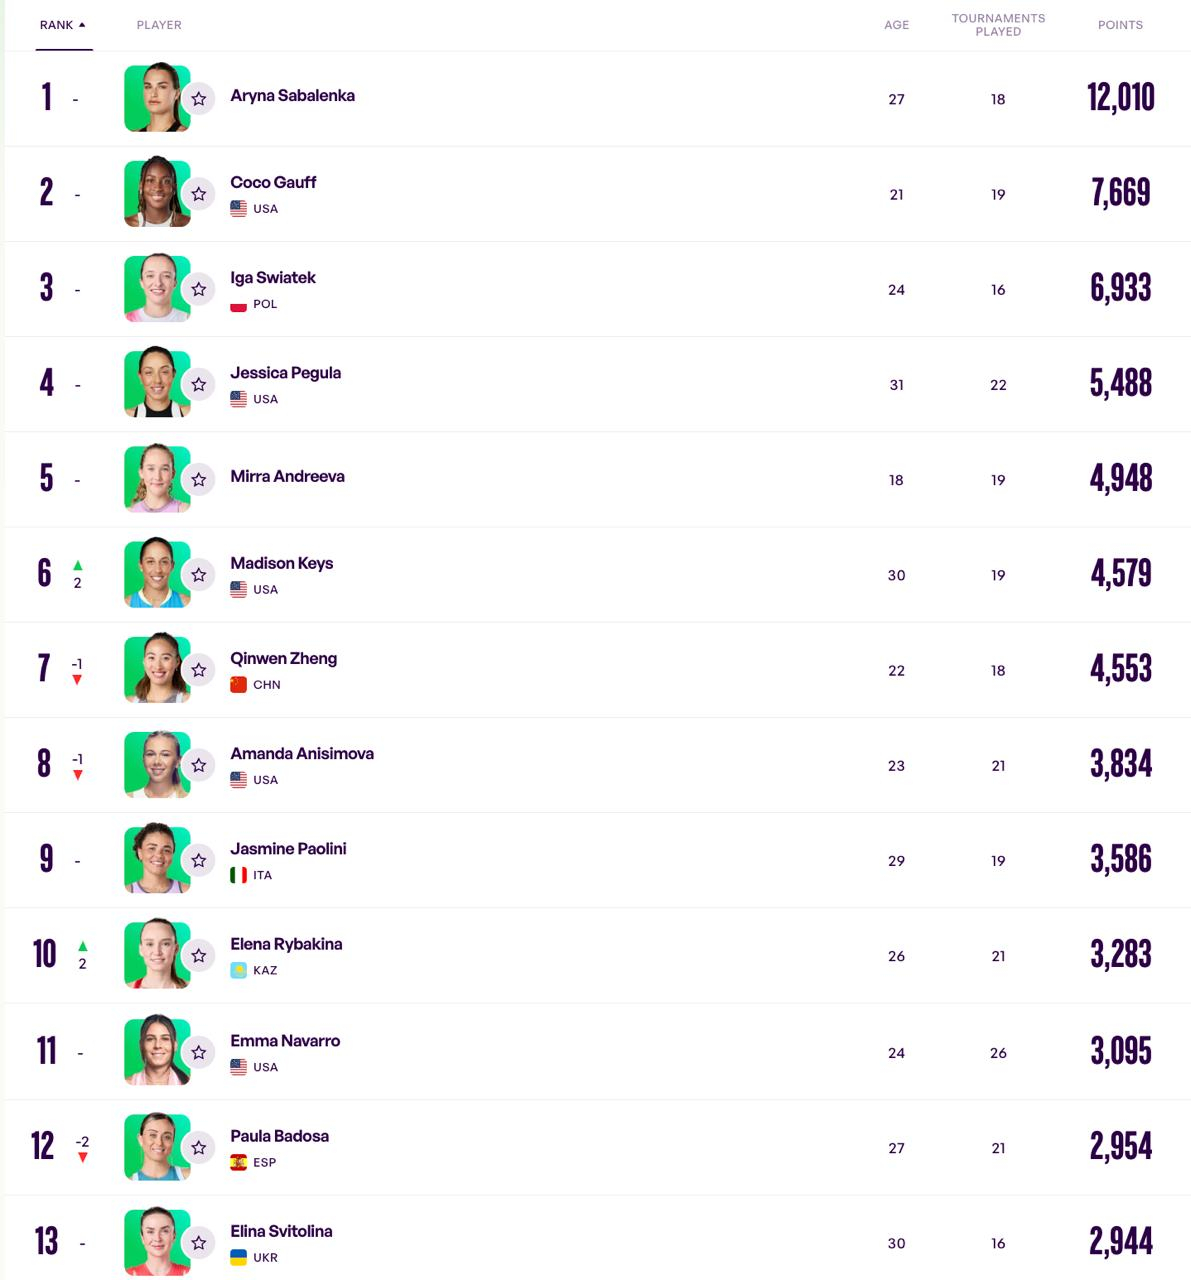This screenshot has height=1280, width=1191.
Task: Star Iga Swiatek as favorite
Action: pos(199,289)
